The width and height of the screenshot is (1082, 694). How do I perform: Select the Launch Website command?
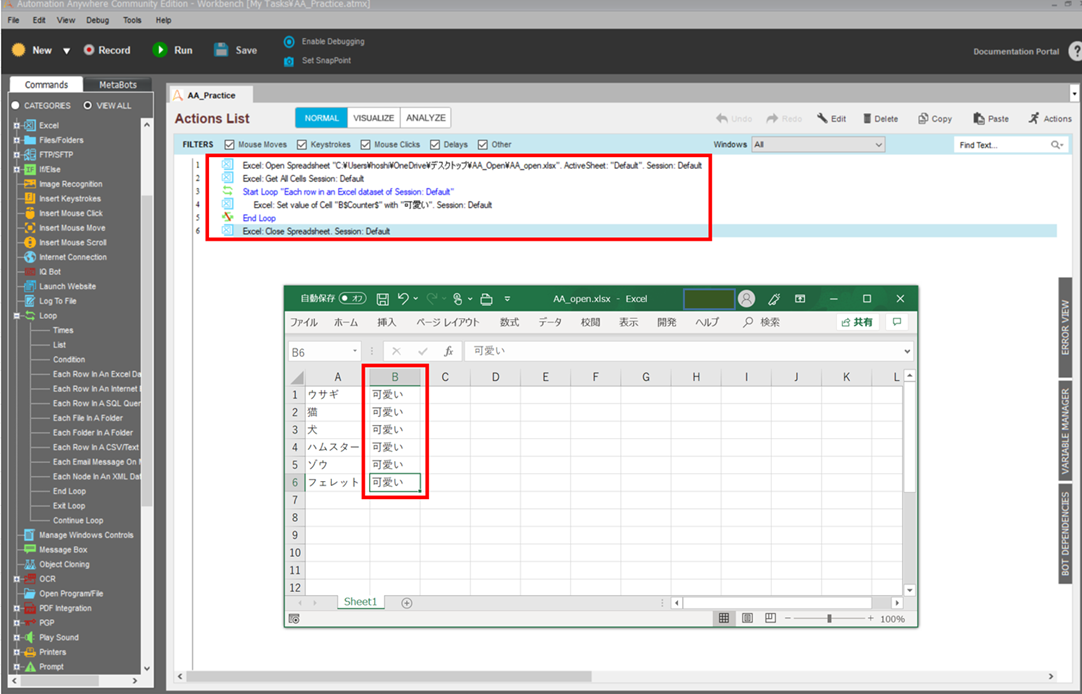(x=67, y=286)
